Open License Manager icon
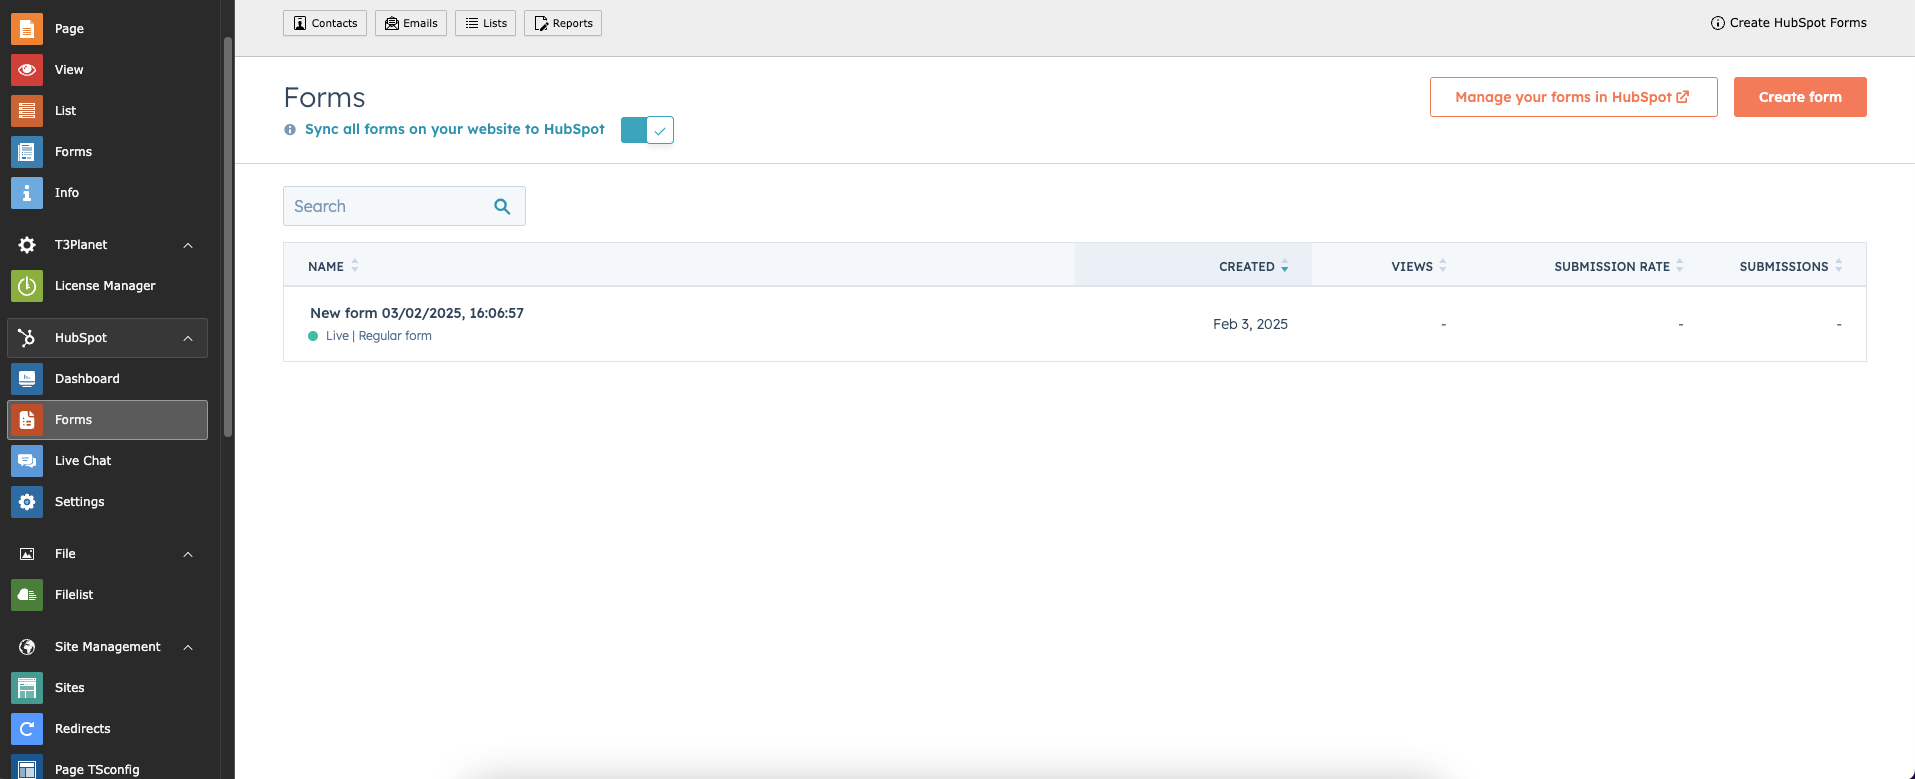Image resolution: width=1915 pixels, height=779 pixels. (x=27, y=286)
